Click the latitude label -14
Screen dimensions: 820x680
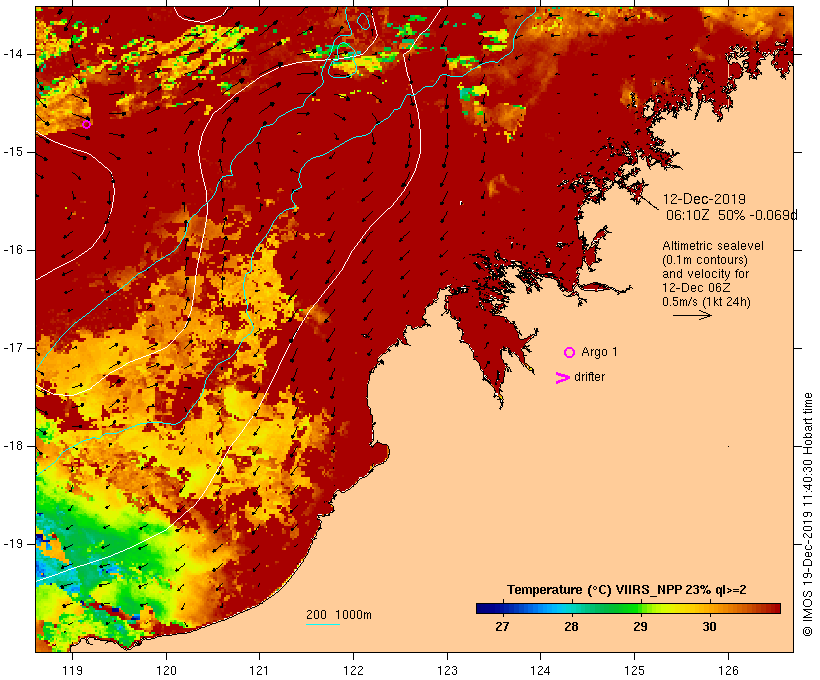(x=13, y=54)
